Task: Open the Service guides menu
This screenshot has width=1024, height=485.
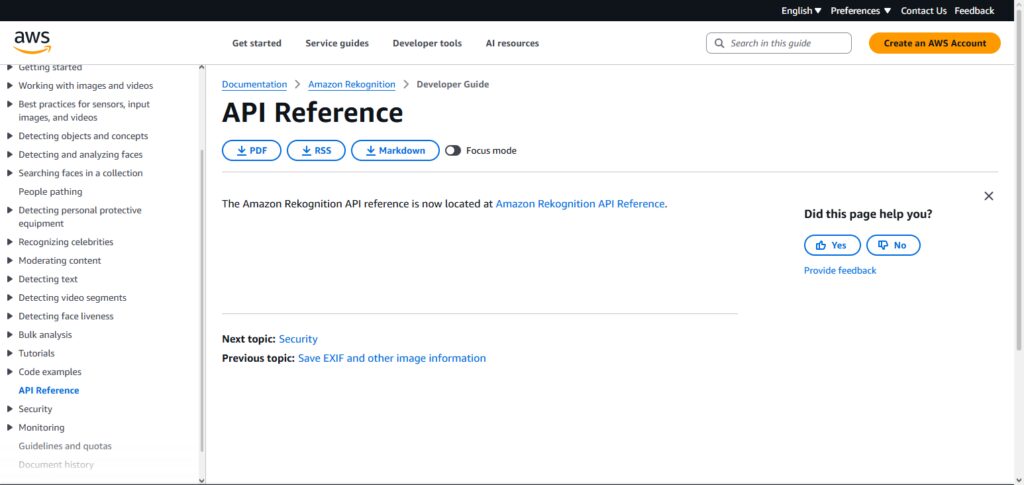Action: coord(337,43)
